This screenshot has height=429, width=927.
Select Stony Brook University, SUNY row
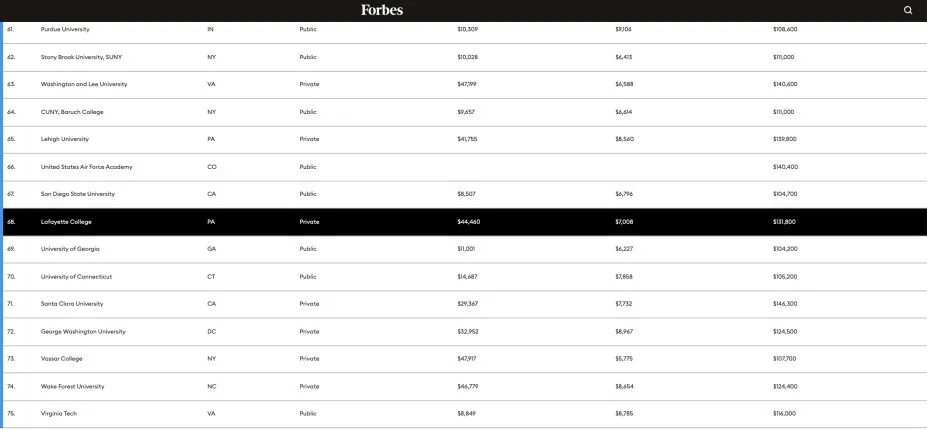click(x=80, y=57)
